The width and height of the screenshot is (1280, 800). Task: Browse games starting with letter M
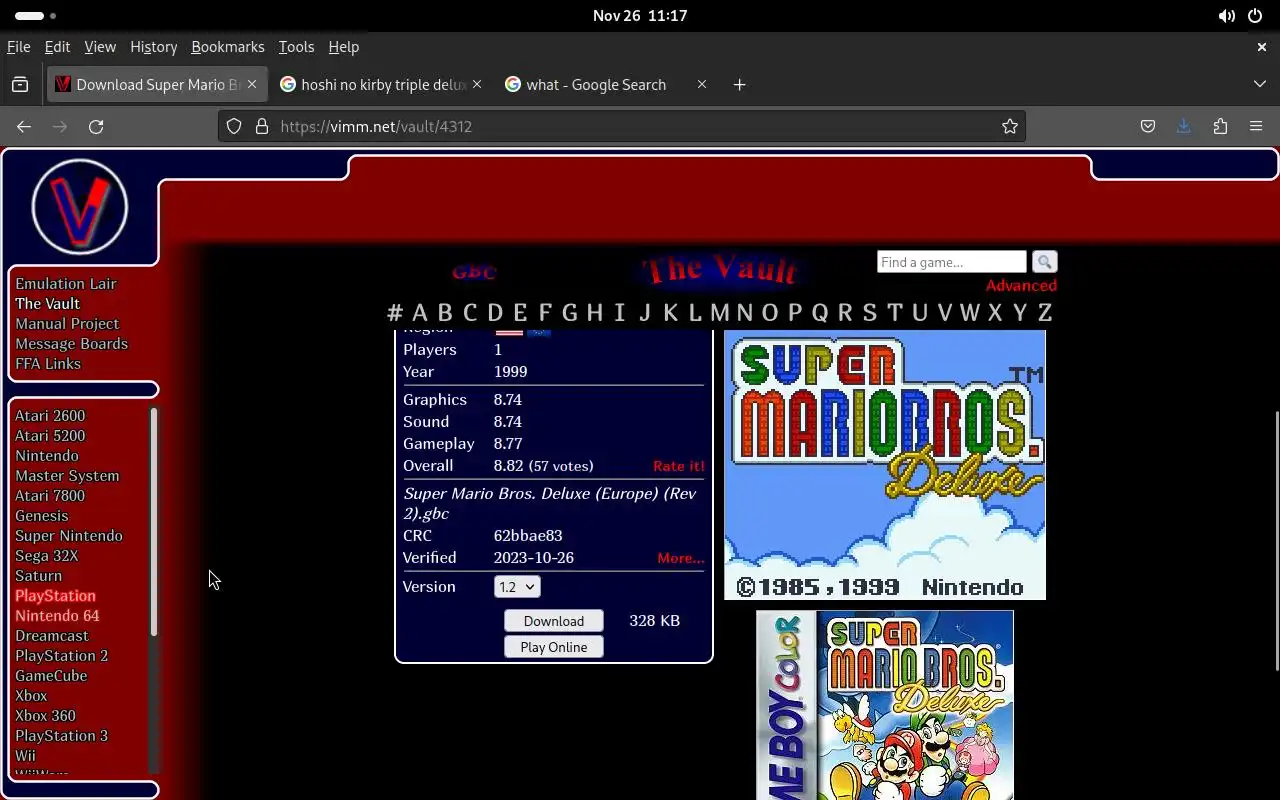[720, 313]
